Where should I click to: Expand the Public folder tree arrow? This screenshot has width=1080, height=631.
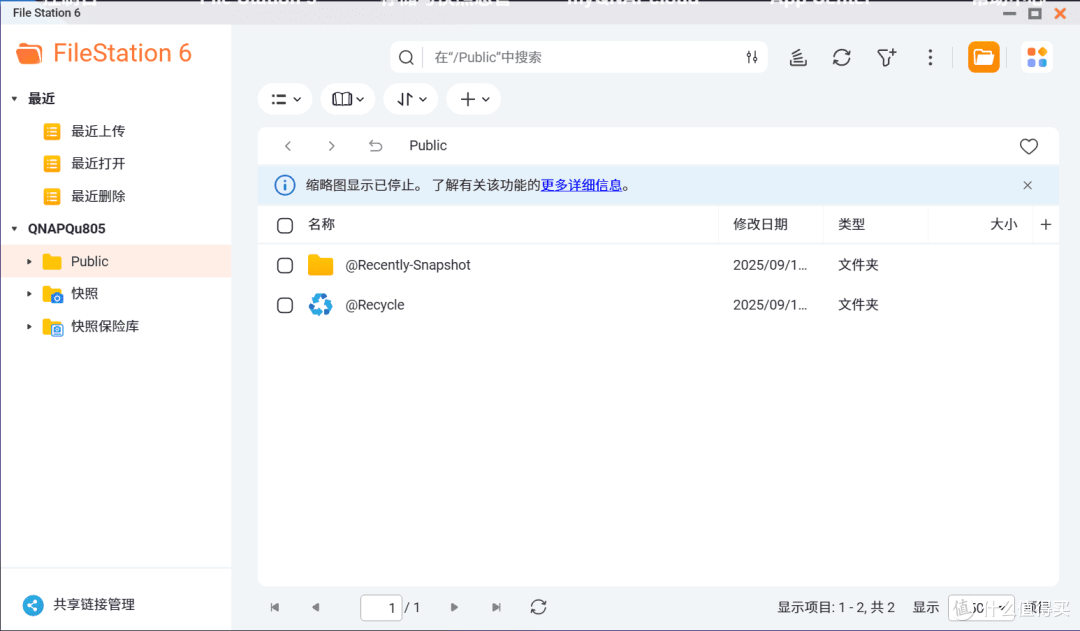29,262
